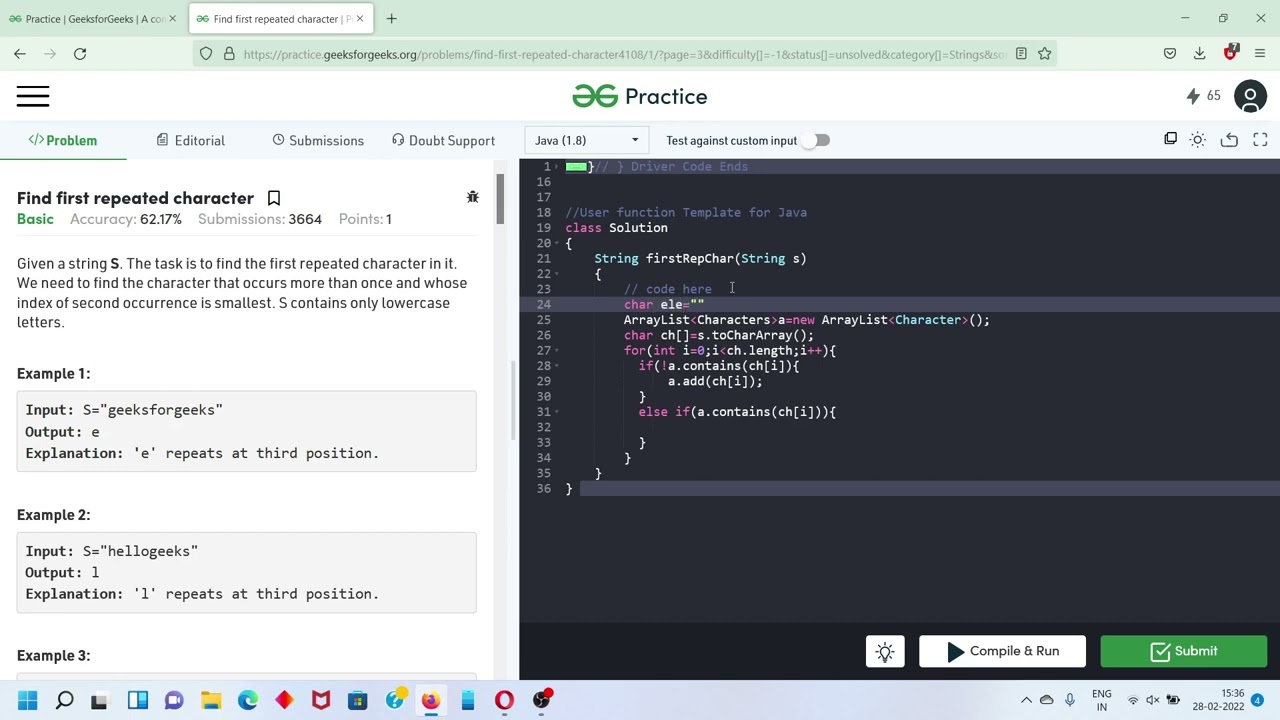The width and height of the screenshot is (1280, 720).
Task: Submit the solution
Action: pyautogui.click(x=1184, y=651)
